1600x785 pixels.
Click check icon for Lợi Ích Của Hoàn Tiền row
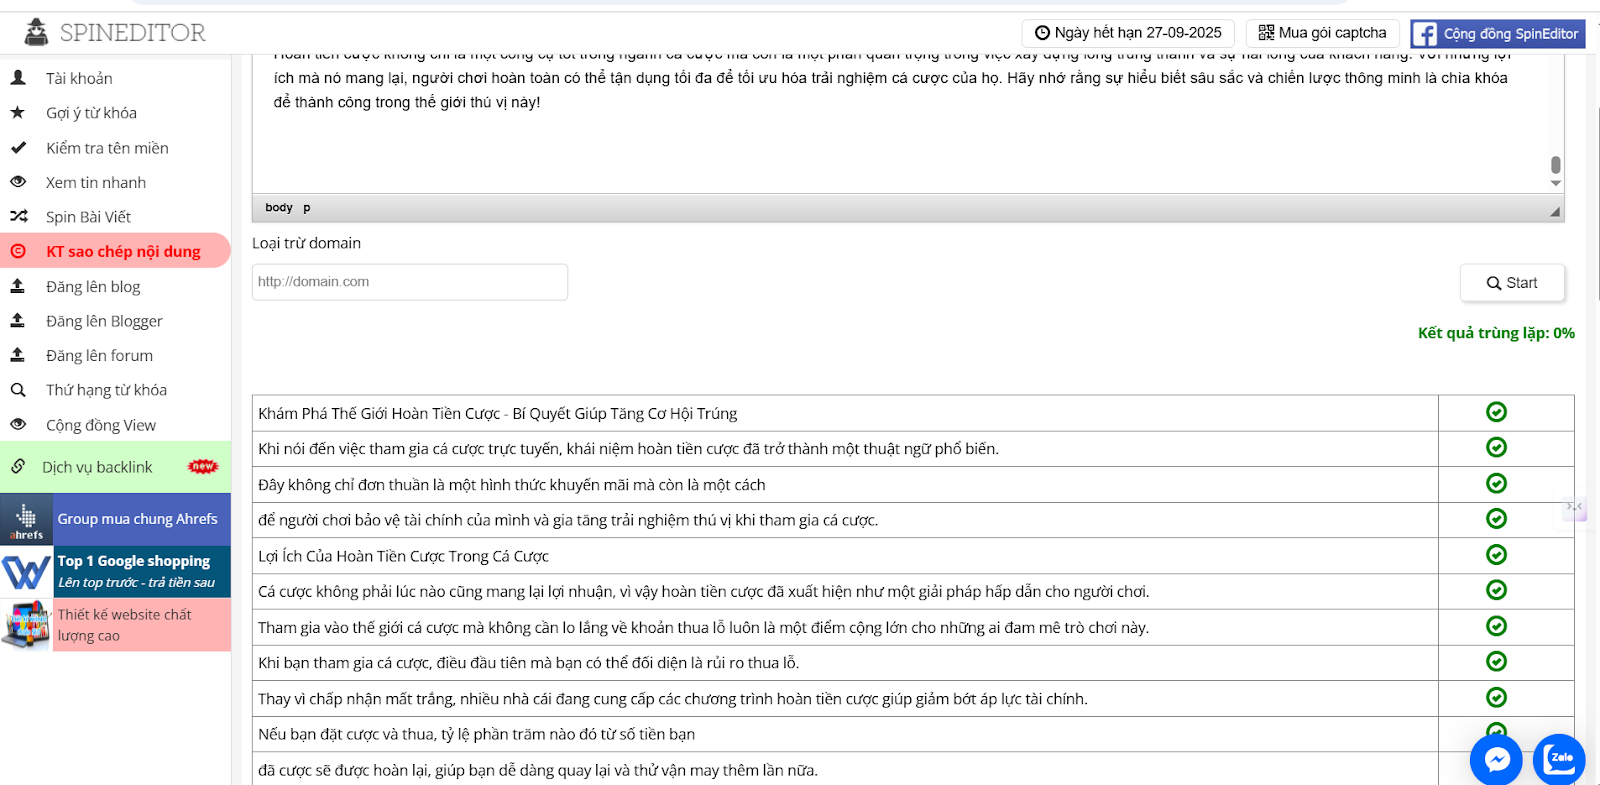(1496, 554)
